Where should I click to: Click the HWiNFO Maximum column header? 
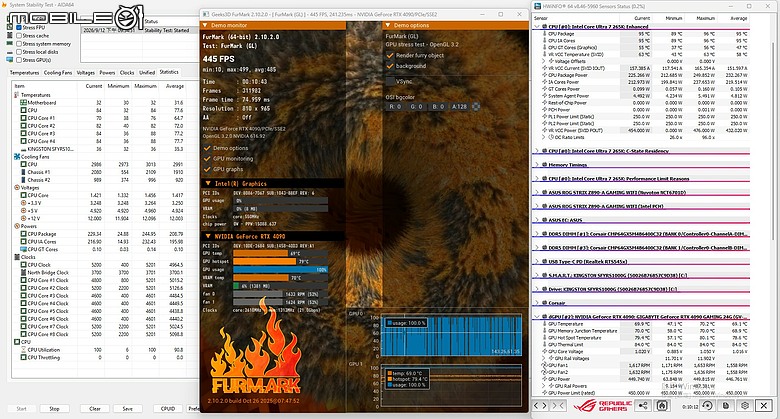point(706,18)
